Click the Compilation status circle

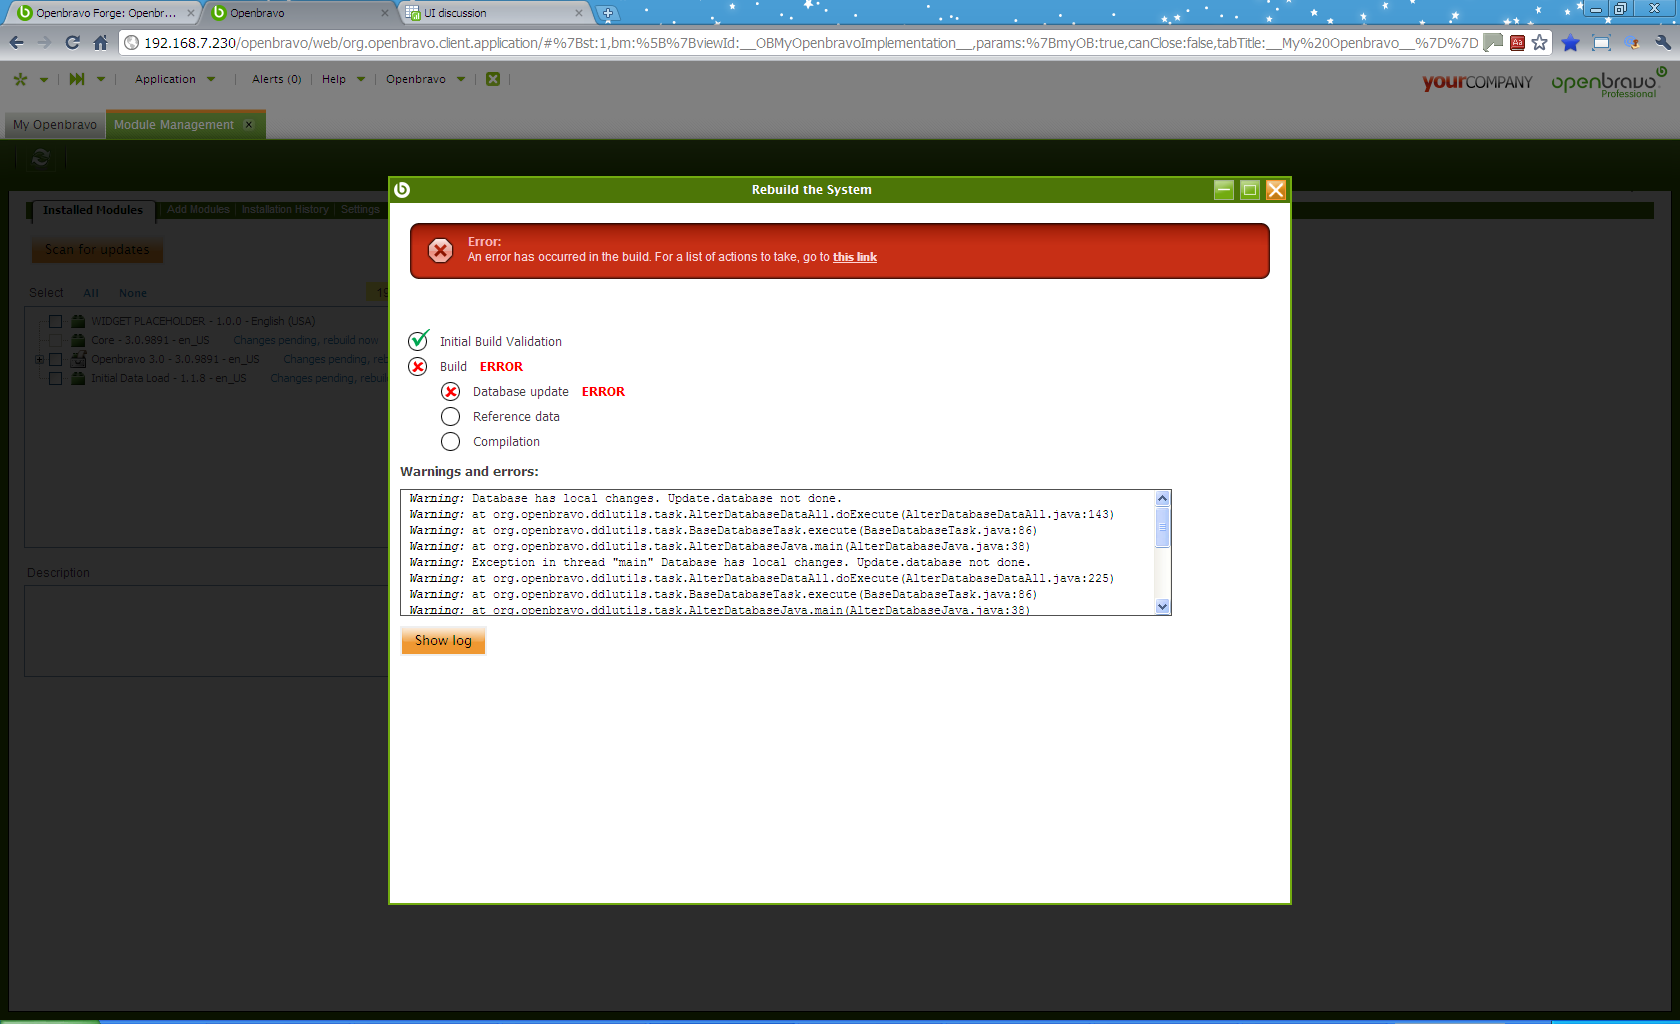(451, 442)
